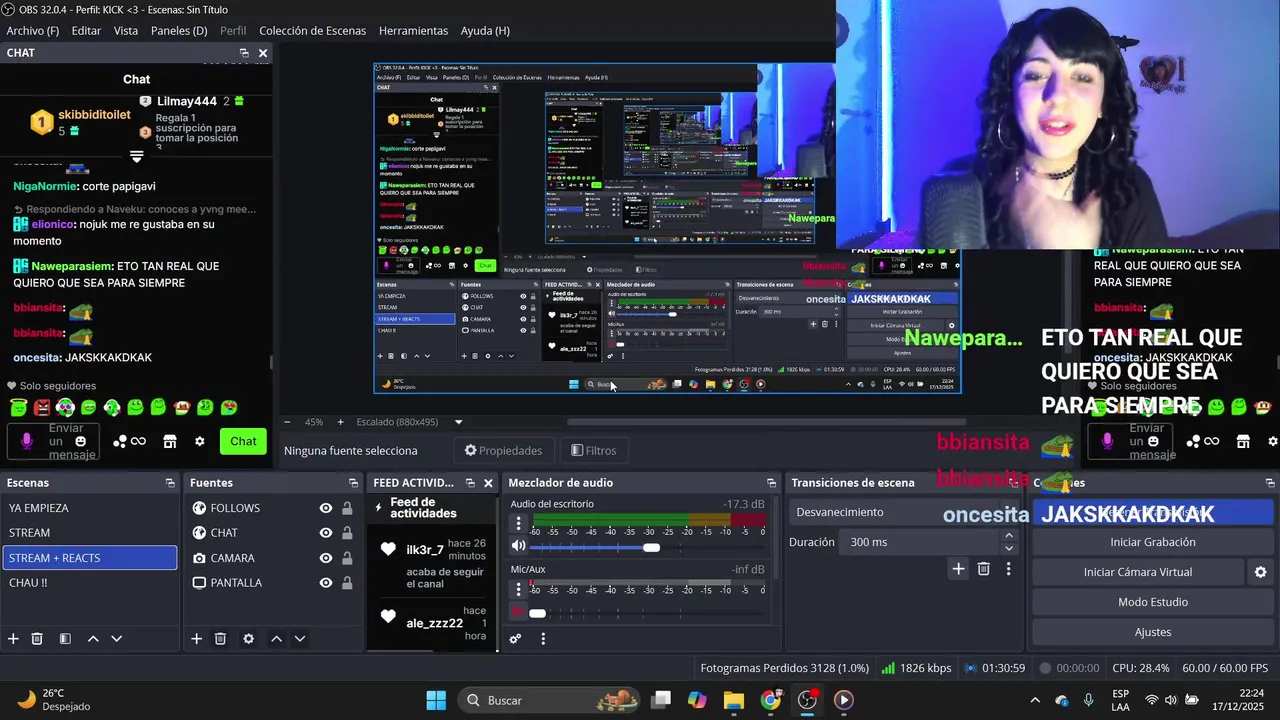This screenshot has width=1280, height=720.
Task: Add a new scene in Escenas
Action: coord(13,639)
